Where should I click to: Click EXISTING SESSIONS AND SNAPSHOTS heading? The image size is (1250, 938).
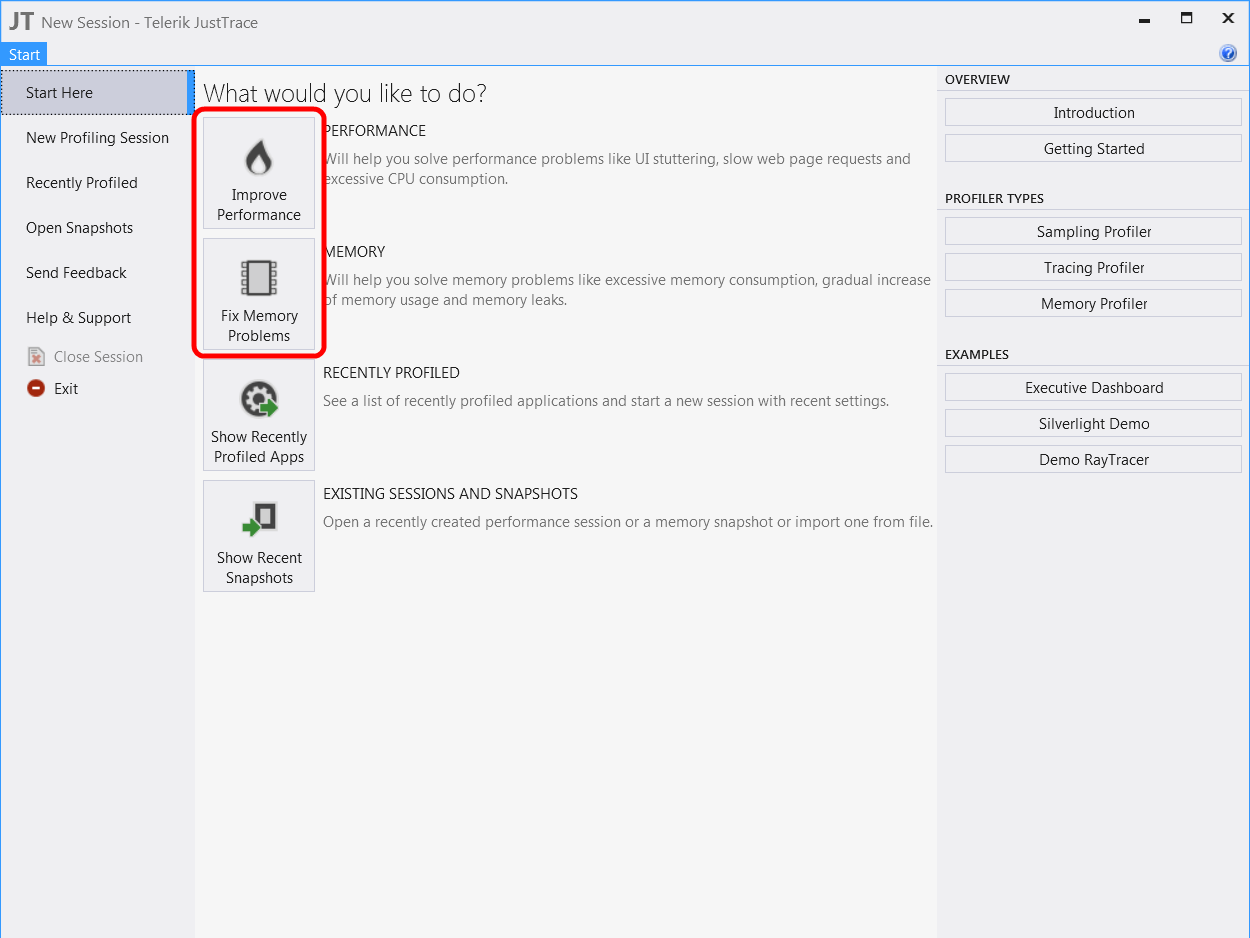click(x=450, y=494)
